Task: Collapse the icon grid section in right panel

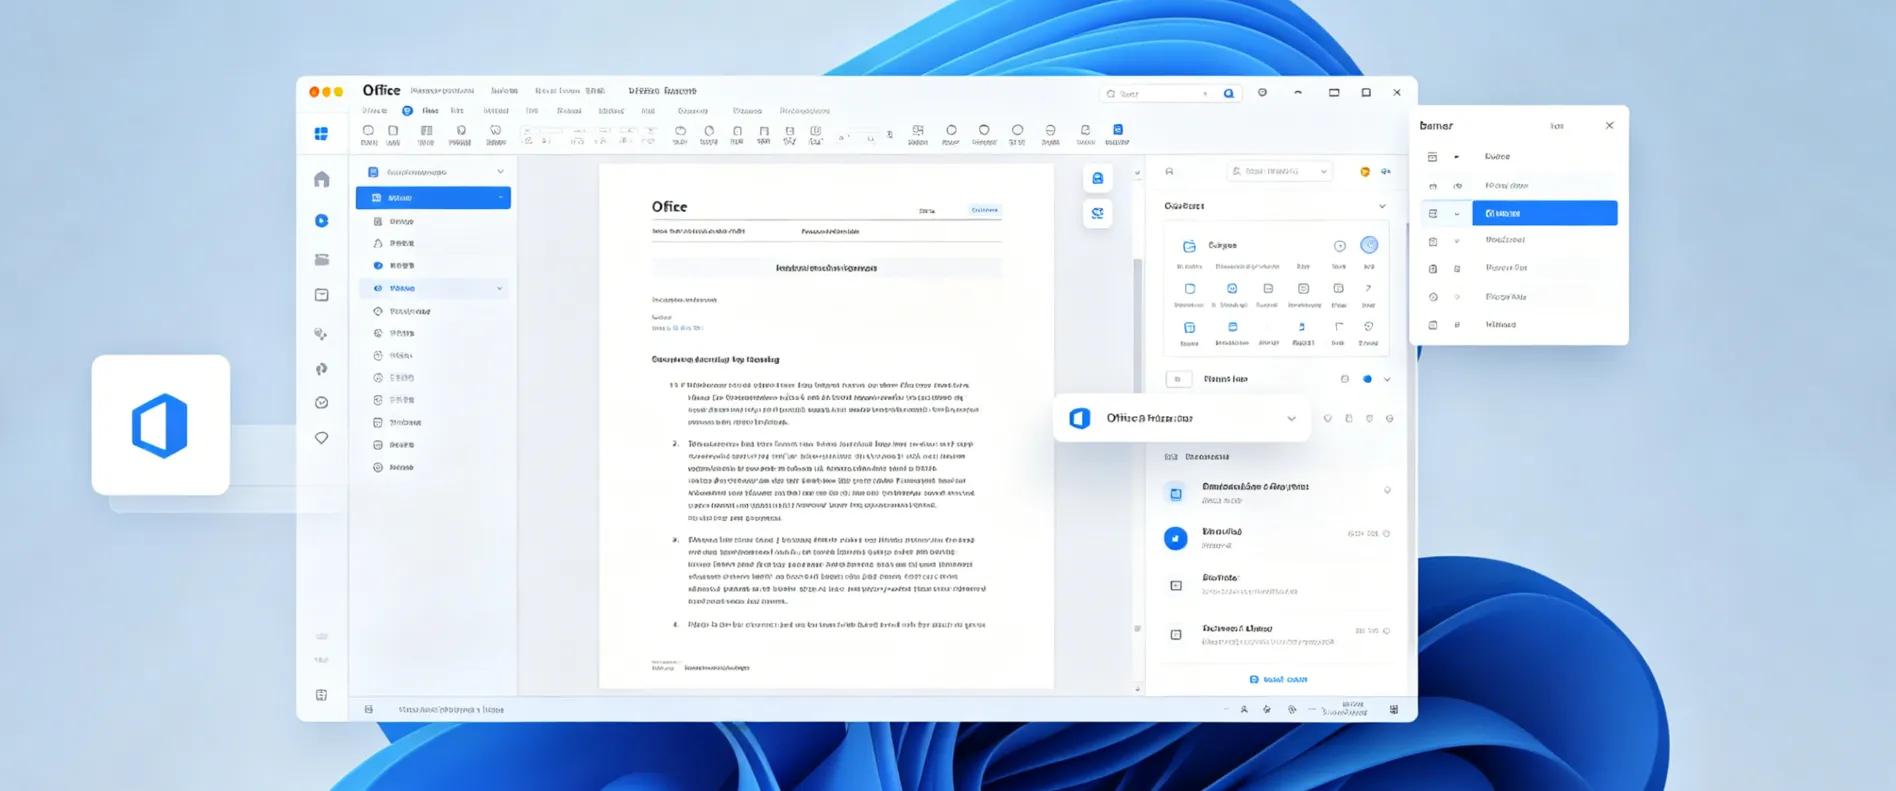Action: tap(1382, 206)
